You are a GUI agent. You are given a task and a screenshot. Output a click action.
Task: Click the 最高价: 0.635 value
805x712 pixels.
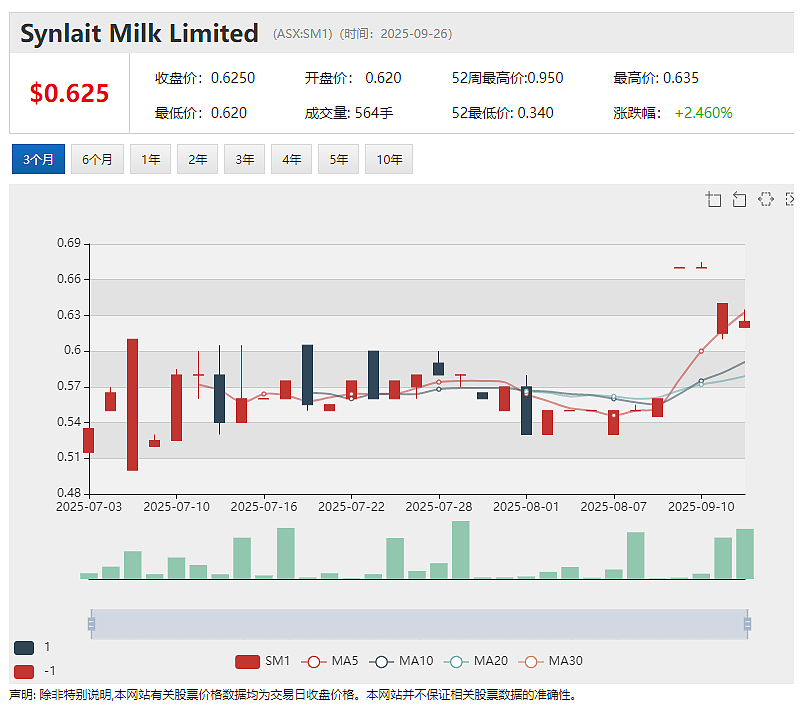pos(656,78)
